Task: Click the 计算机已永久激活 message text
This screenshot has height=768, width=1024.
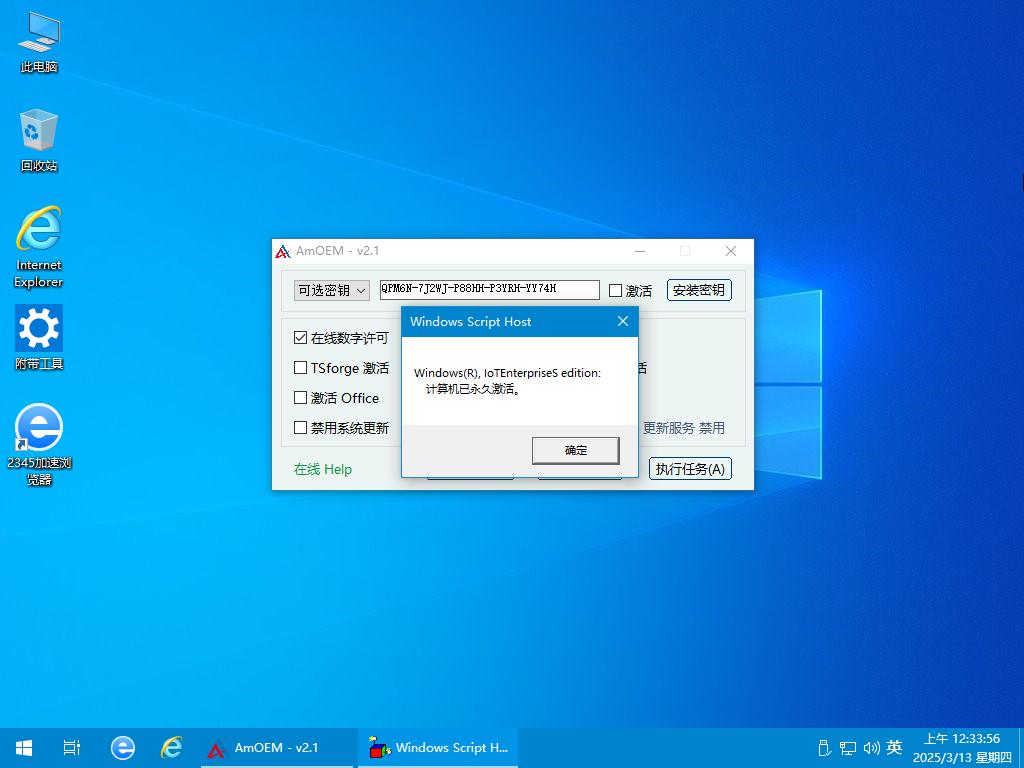Action: (473, 389)
